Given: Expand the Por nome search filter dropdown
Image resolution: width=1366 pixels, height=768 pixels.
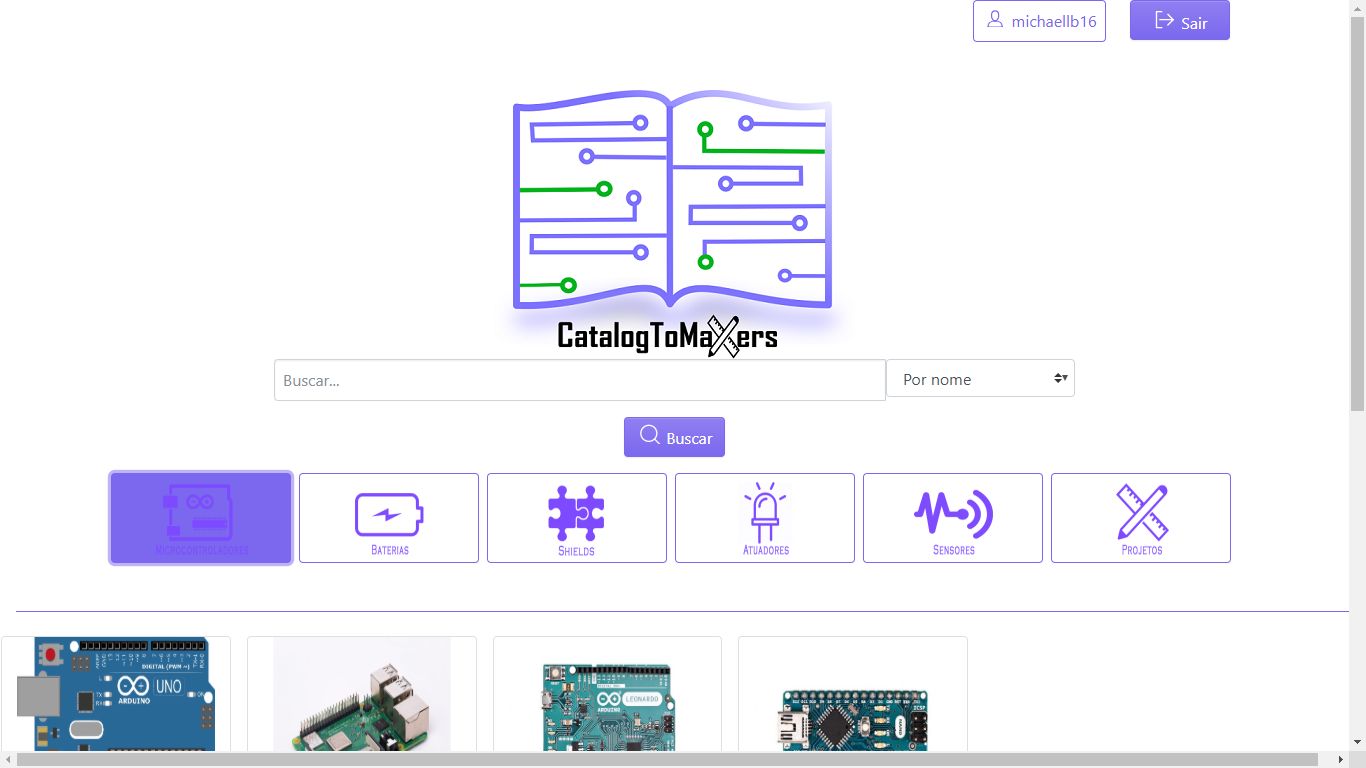Looking at the screenshot, I should coord(980,379).
